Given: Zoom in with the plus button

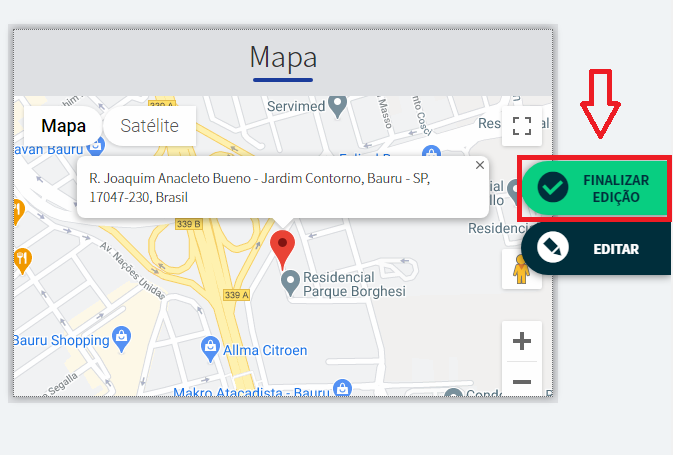Looking at the screenshot, I should click(x=521, y=341).
